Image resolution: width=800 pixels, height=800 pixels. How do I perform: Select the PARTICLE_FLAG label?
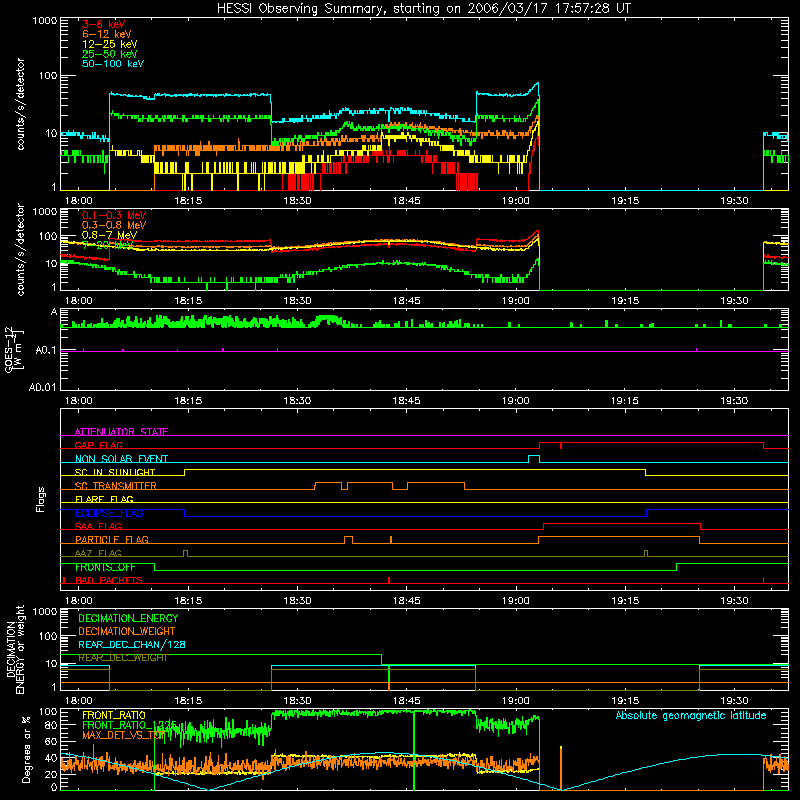point(112,540)
